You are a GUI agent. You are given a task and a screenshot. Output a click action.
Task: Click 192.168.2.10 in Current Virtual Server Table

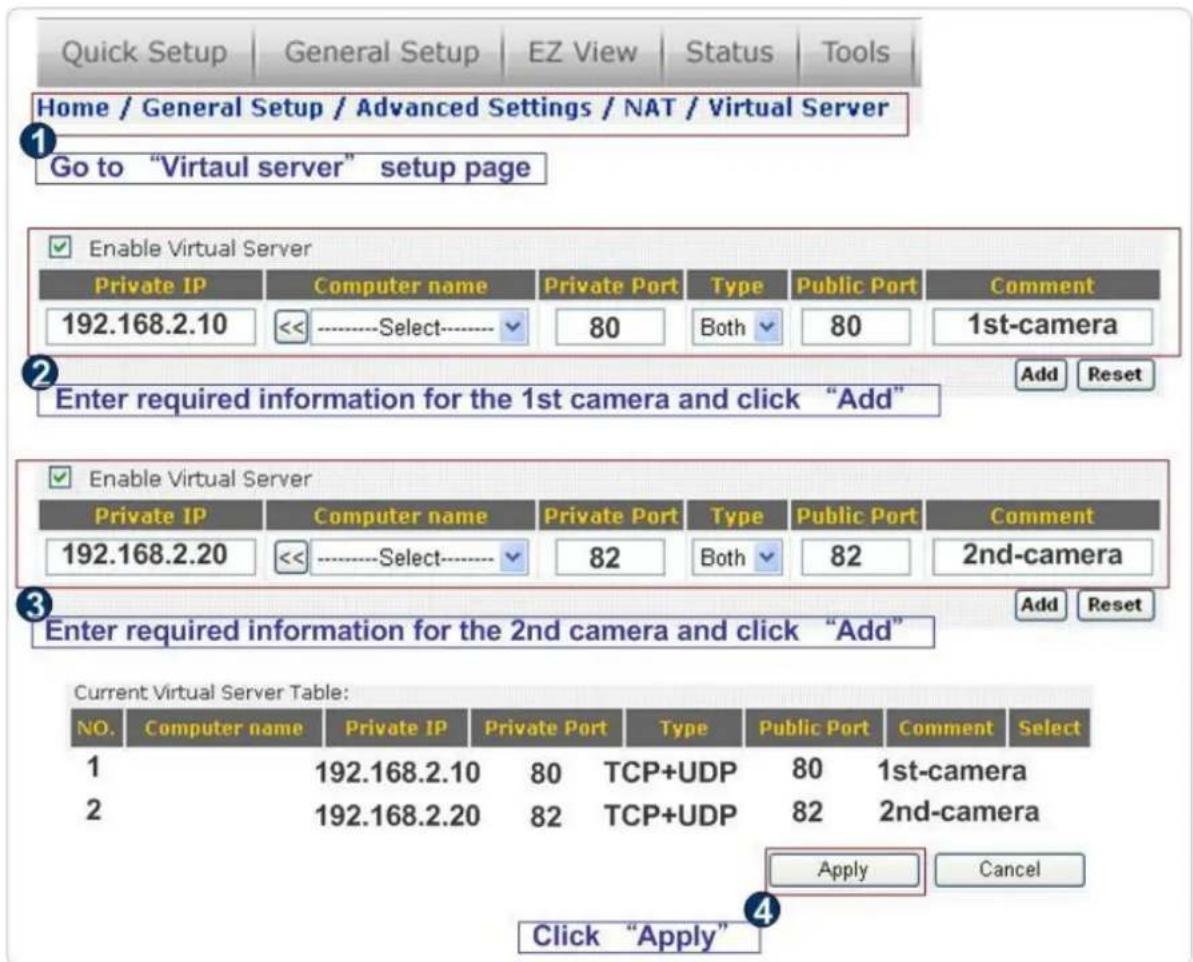point(397,772)
